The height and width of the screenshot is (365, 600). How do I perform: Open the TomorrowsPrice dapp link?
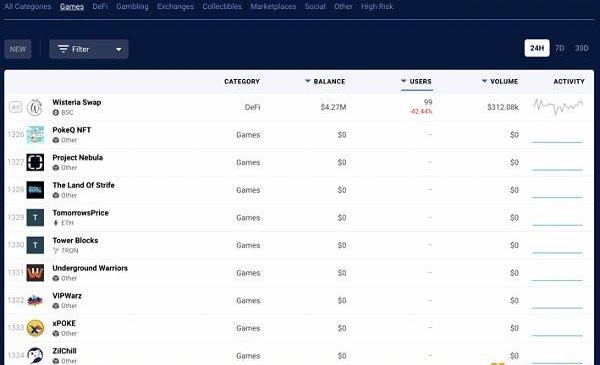point(80,213)
